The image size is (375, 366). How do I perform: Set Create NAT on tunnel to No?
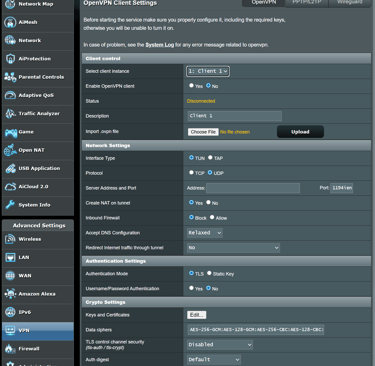[x=208, y=202]
